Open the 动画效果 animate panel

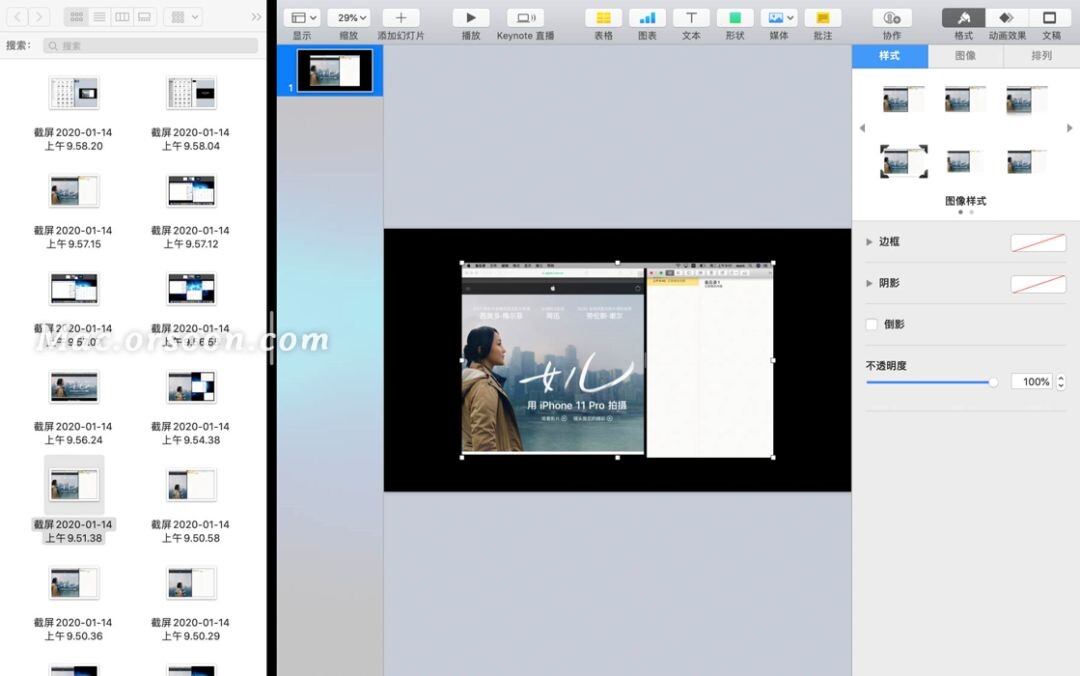[1007, 17]
